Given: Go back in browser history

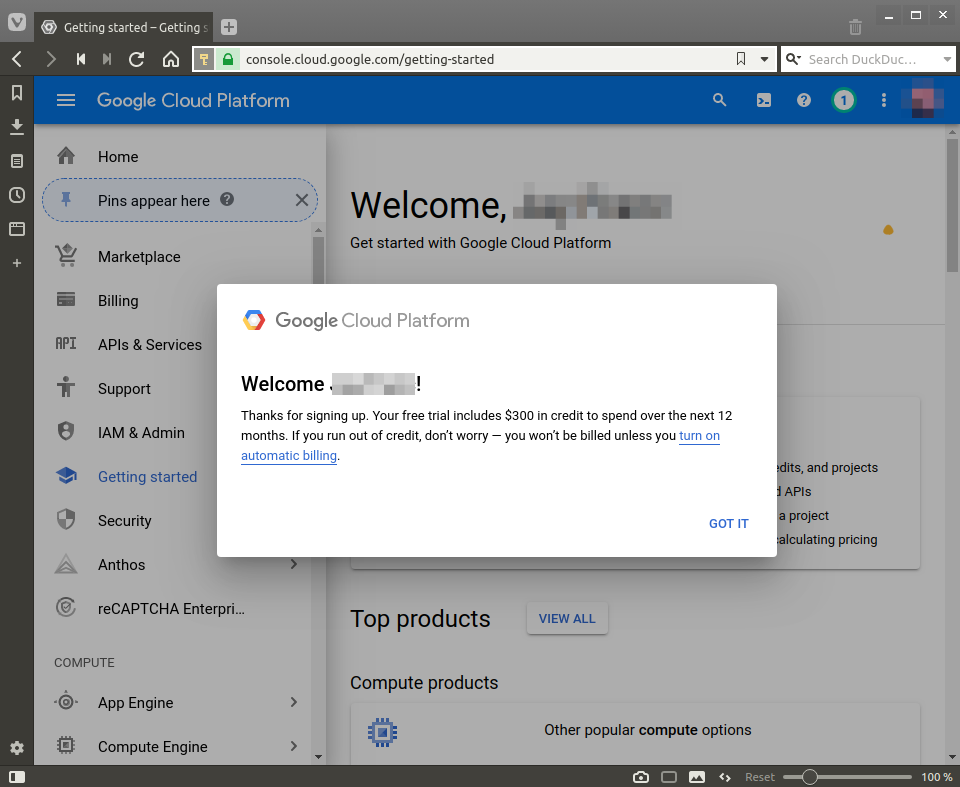Looking at the screenshot, I should tap(17, 59).
